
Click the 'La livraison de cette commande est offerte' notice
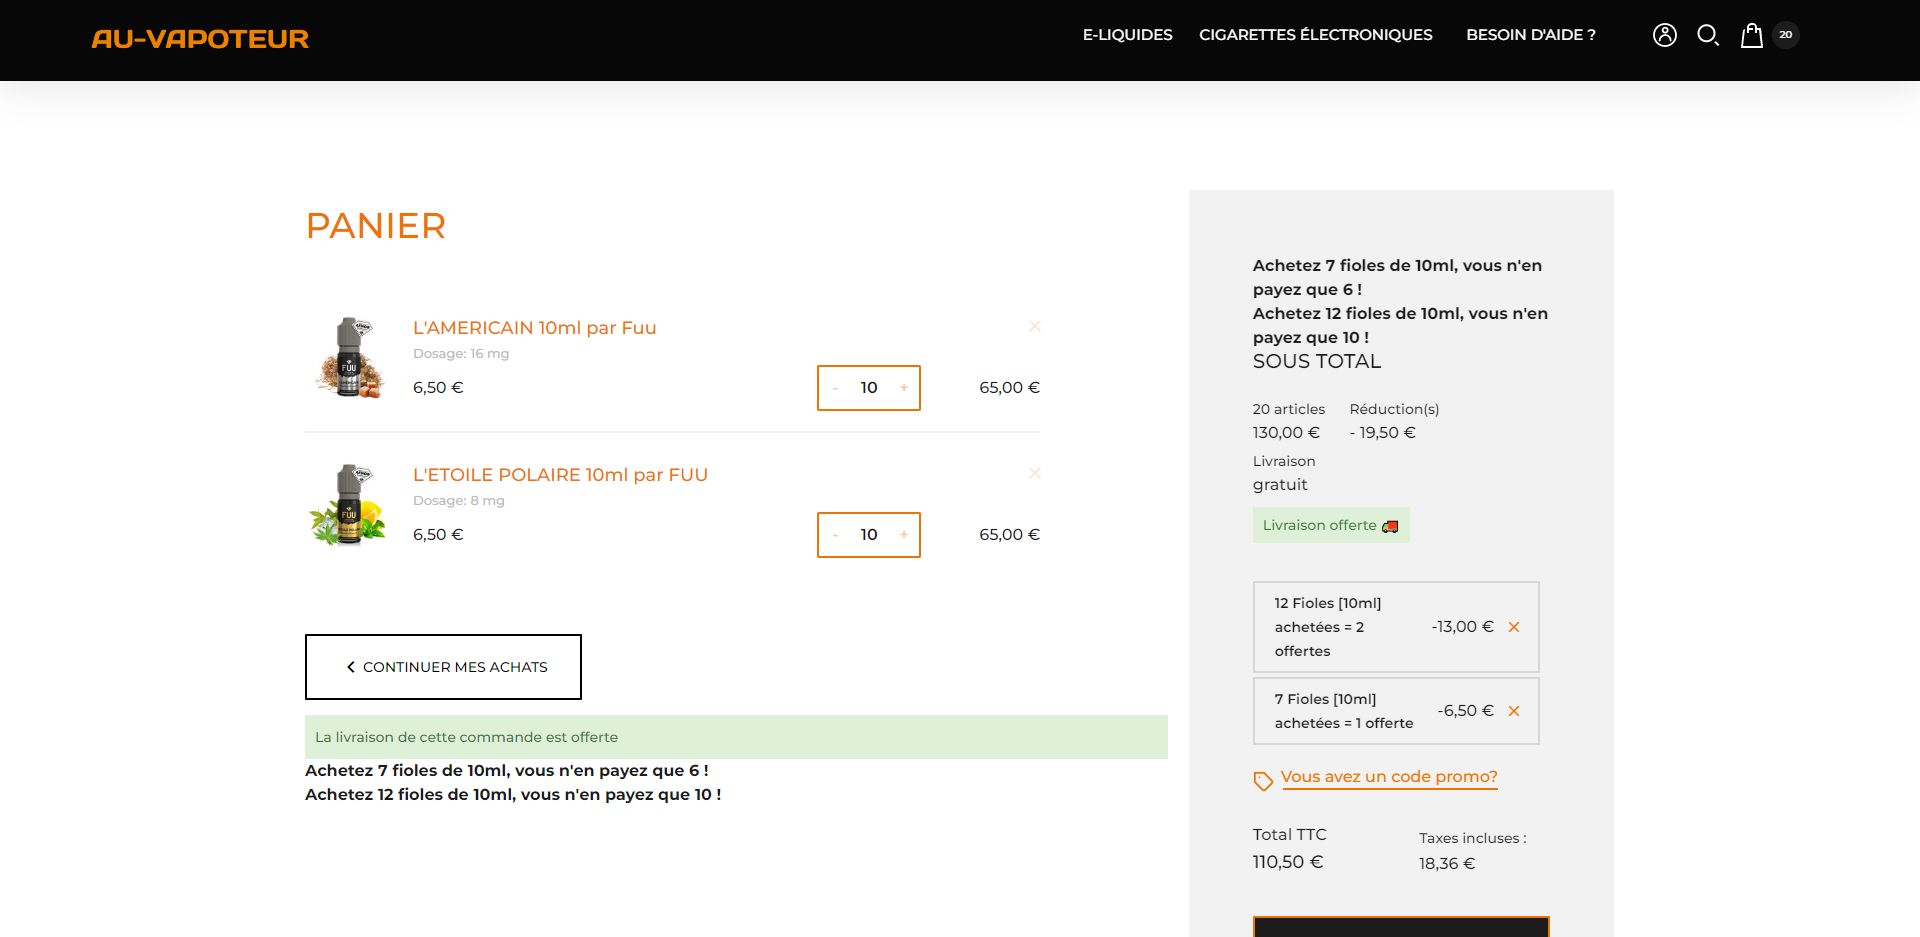pyautogui.click(x=736, y=737)
